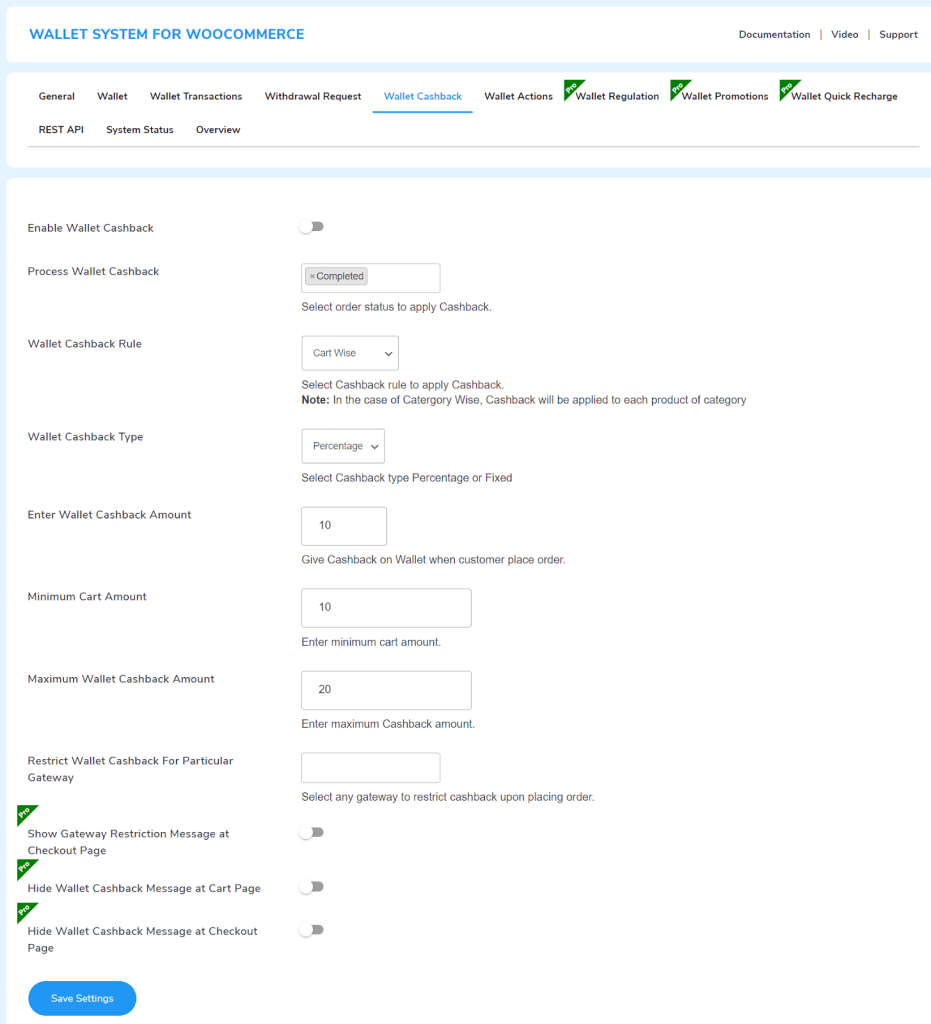Remove the Completed status tag via its x
Viewport: 931px width, 1024px height.
tap(312, 276)
